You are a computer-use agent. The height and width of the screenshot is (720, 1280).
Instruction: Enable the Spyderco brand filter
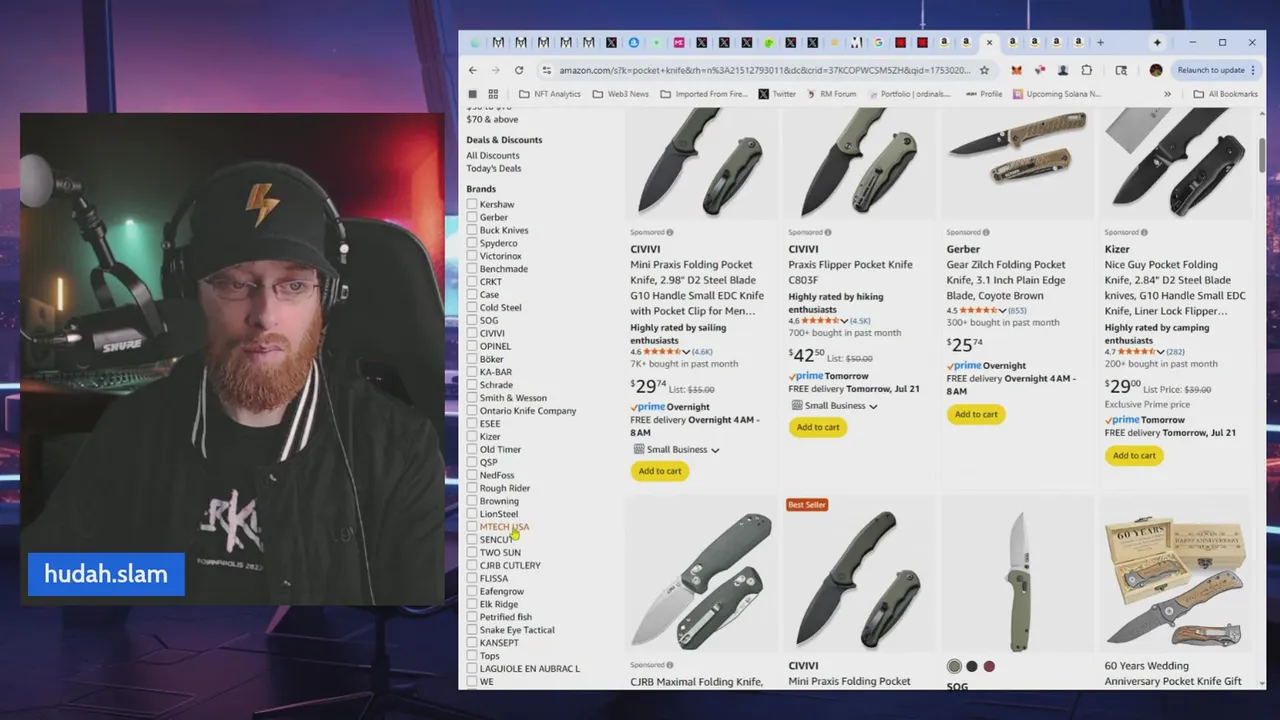tap(472, 243)
